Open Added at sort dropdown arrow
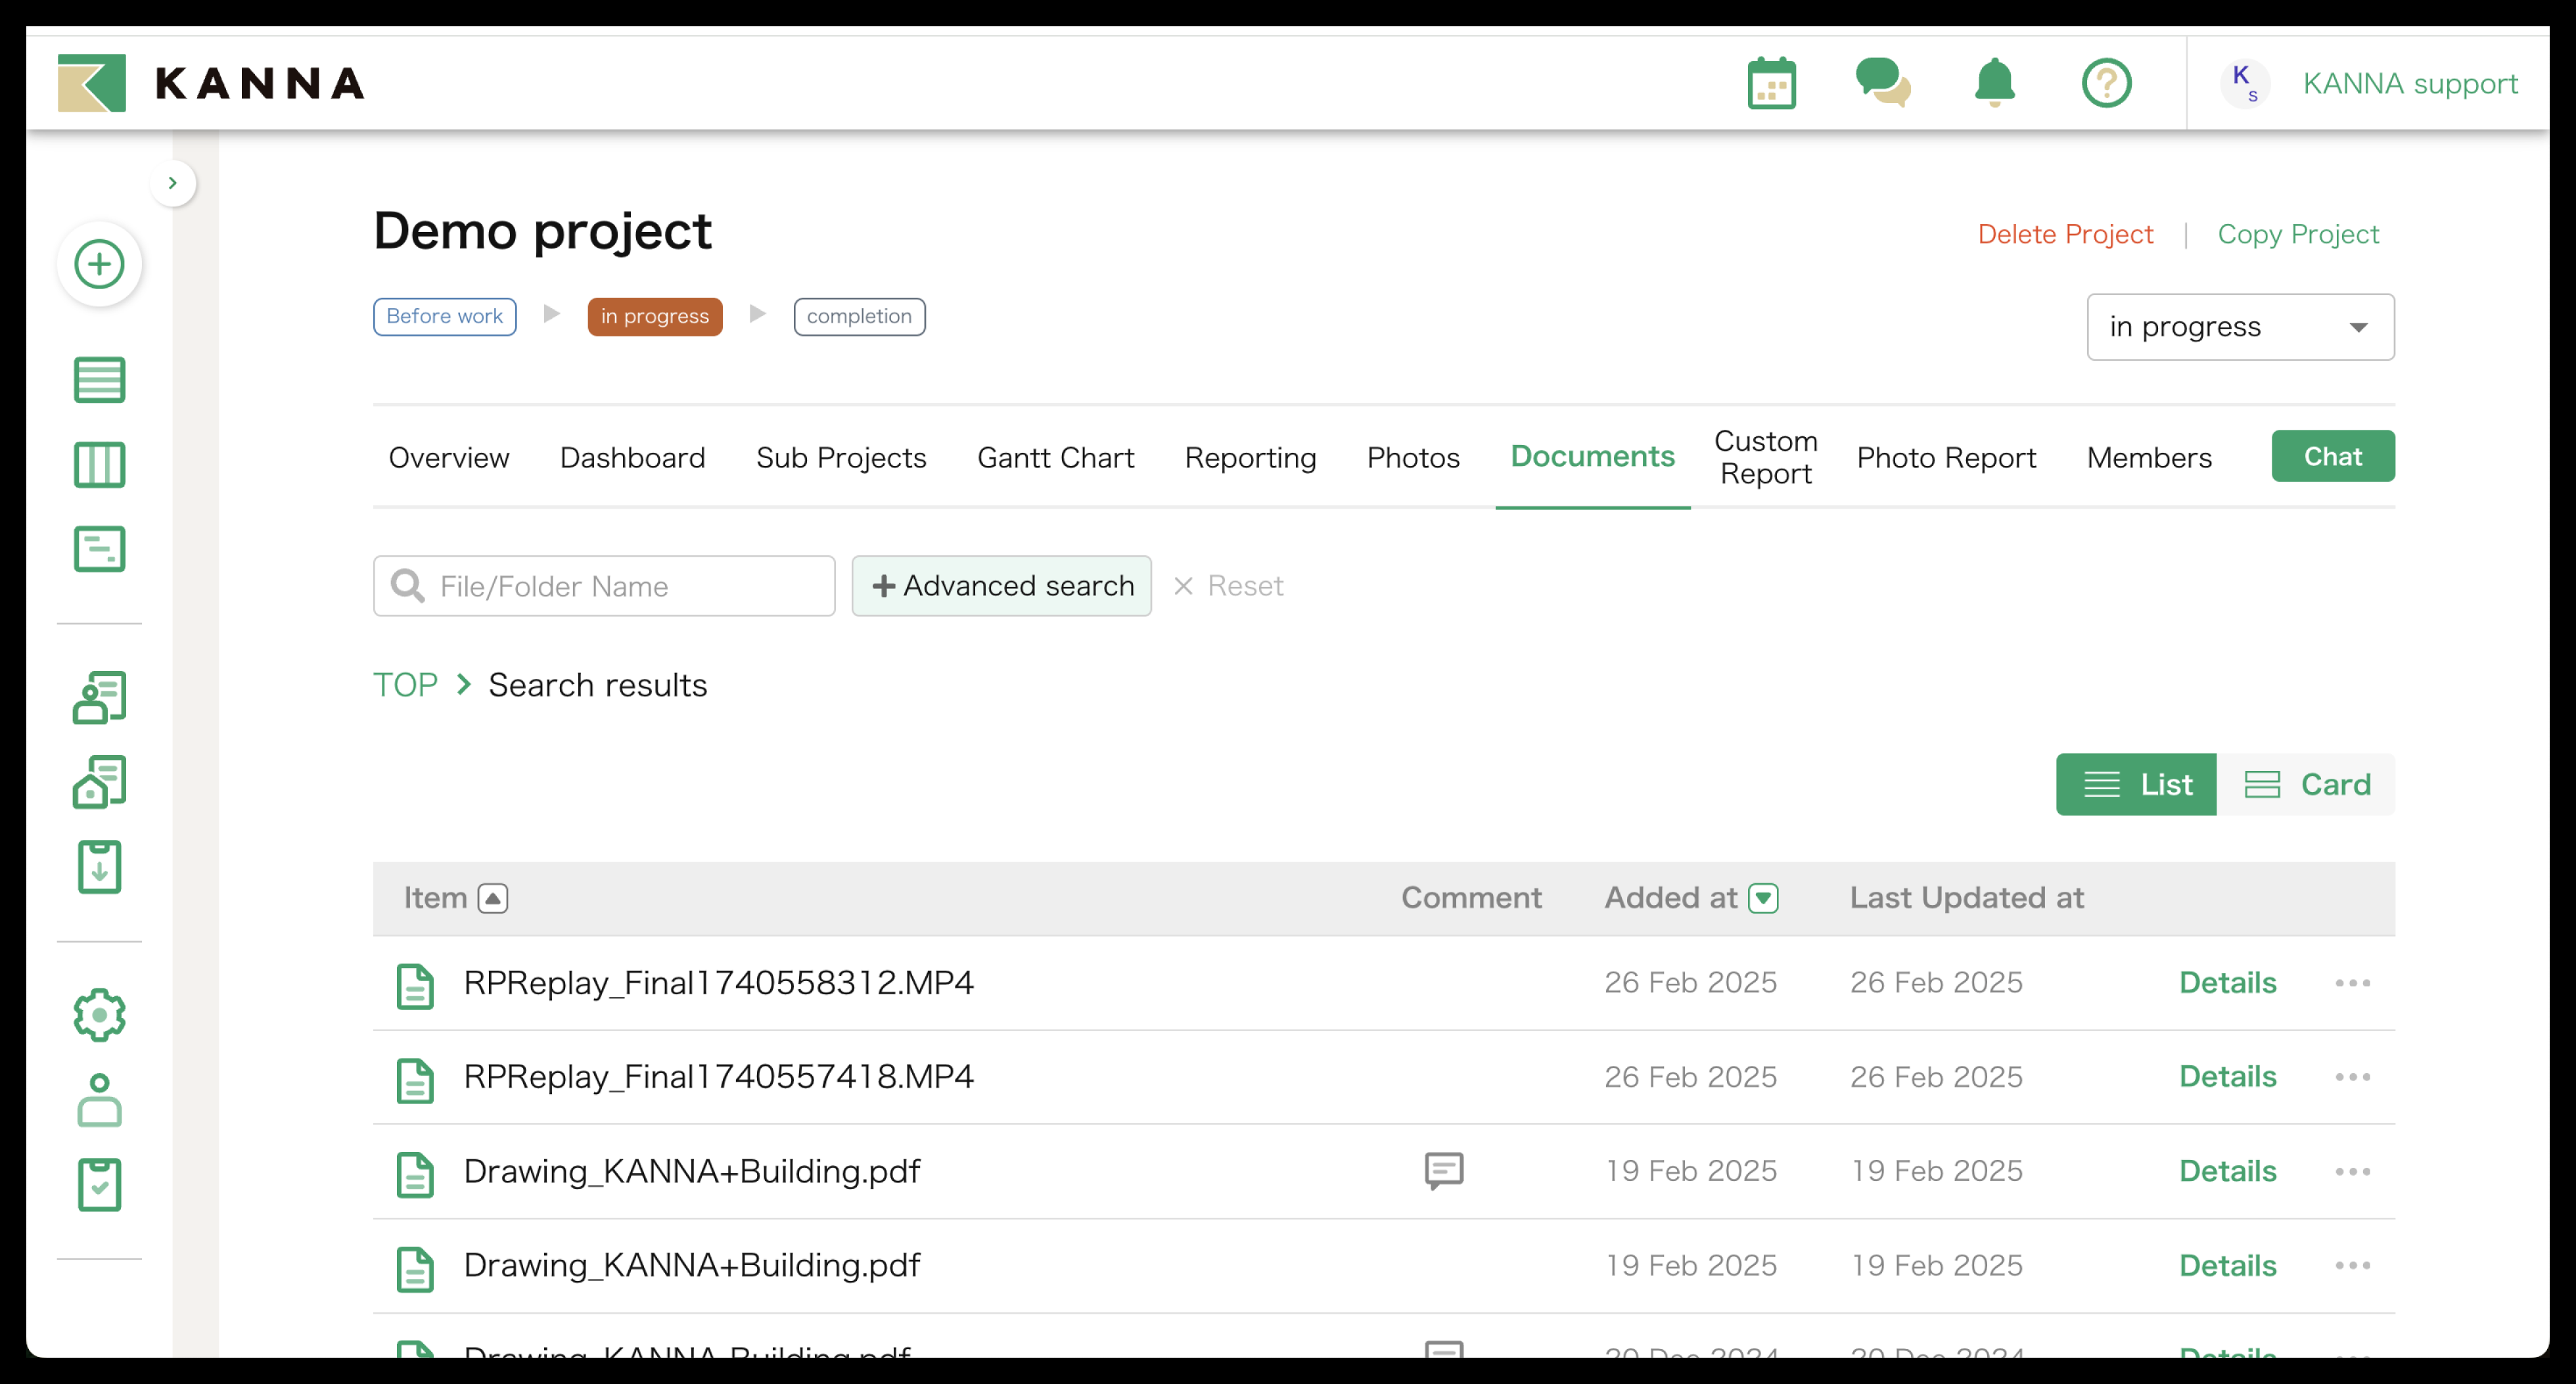This screenshot has width=2576, height=1384. tap(1763, 898)
